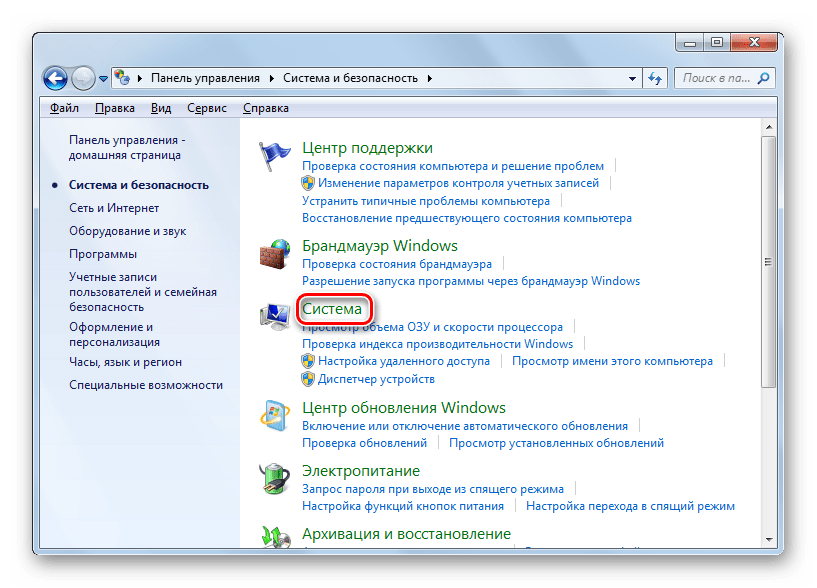Click shield icon beside Изменение параметров контроля

308,183
